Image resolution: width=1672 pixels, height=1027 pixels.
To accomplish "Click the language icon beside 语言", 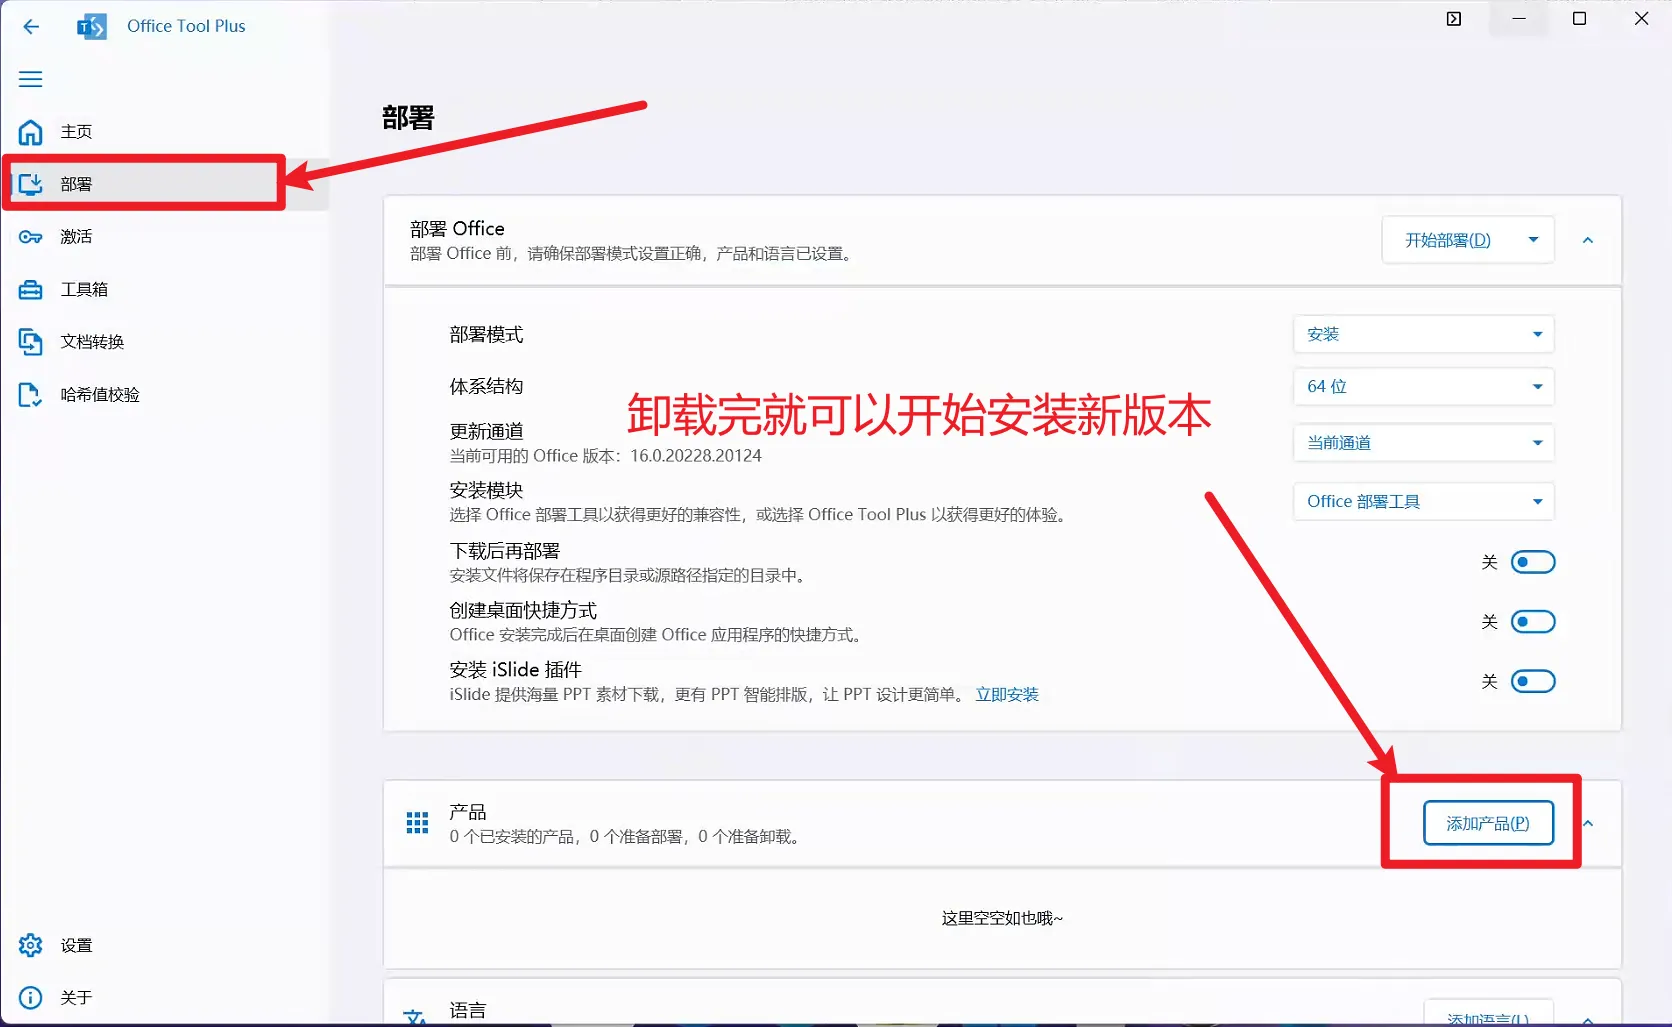I will click(415, 1018).
